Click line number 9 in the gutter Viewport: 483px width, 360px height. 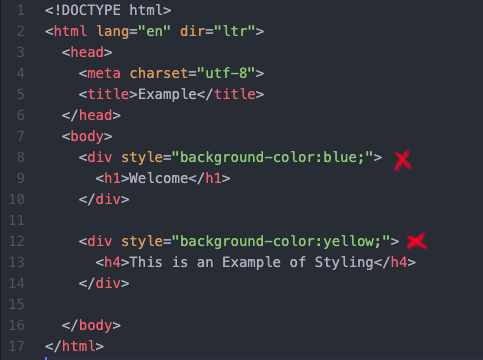click(x=21, y=178)
